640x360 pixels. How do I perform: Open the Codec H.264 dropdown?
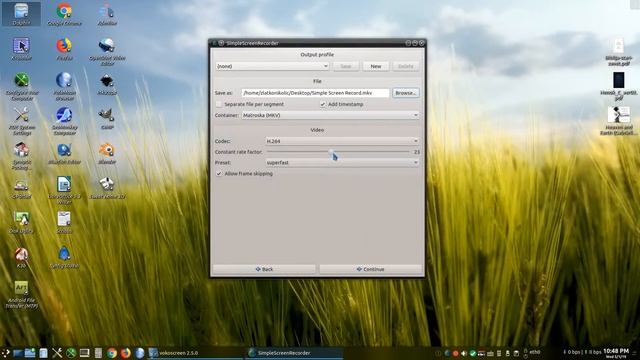(342, 141)
